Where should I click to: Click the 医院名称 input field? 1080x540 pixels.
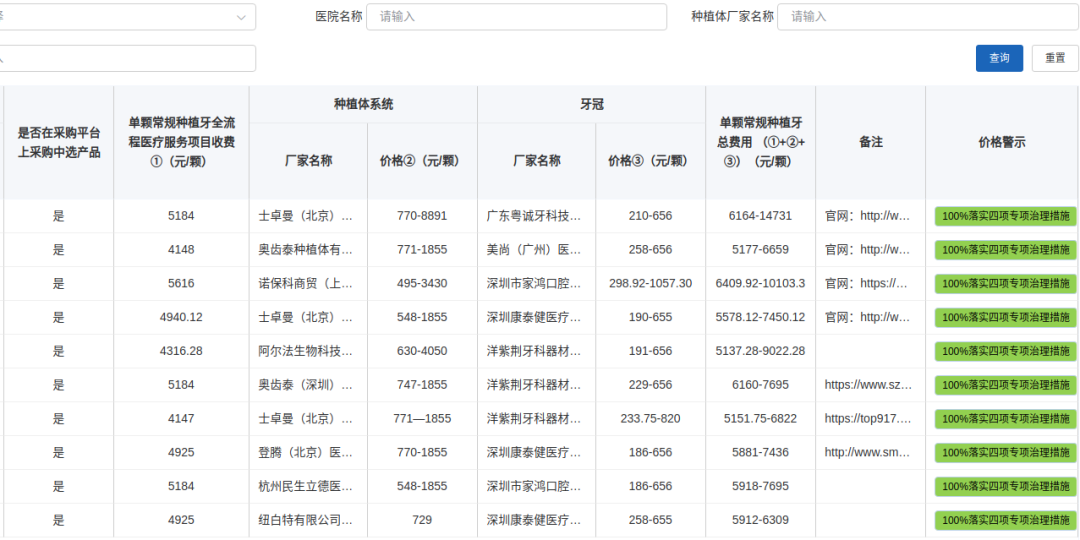(x=516, y=17)
